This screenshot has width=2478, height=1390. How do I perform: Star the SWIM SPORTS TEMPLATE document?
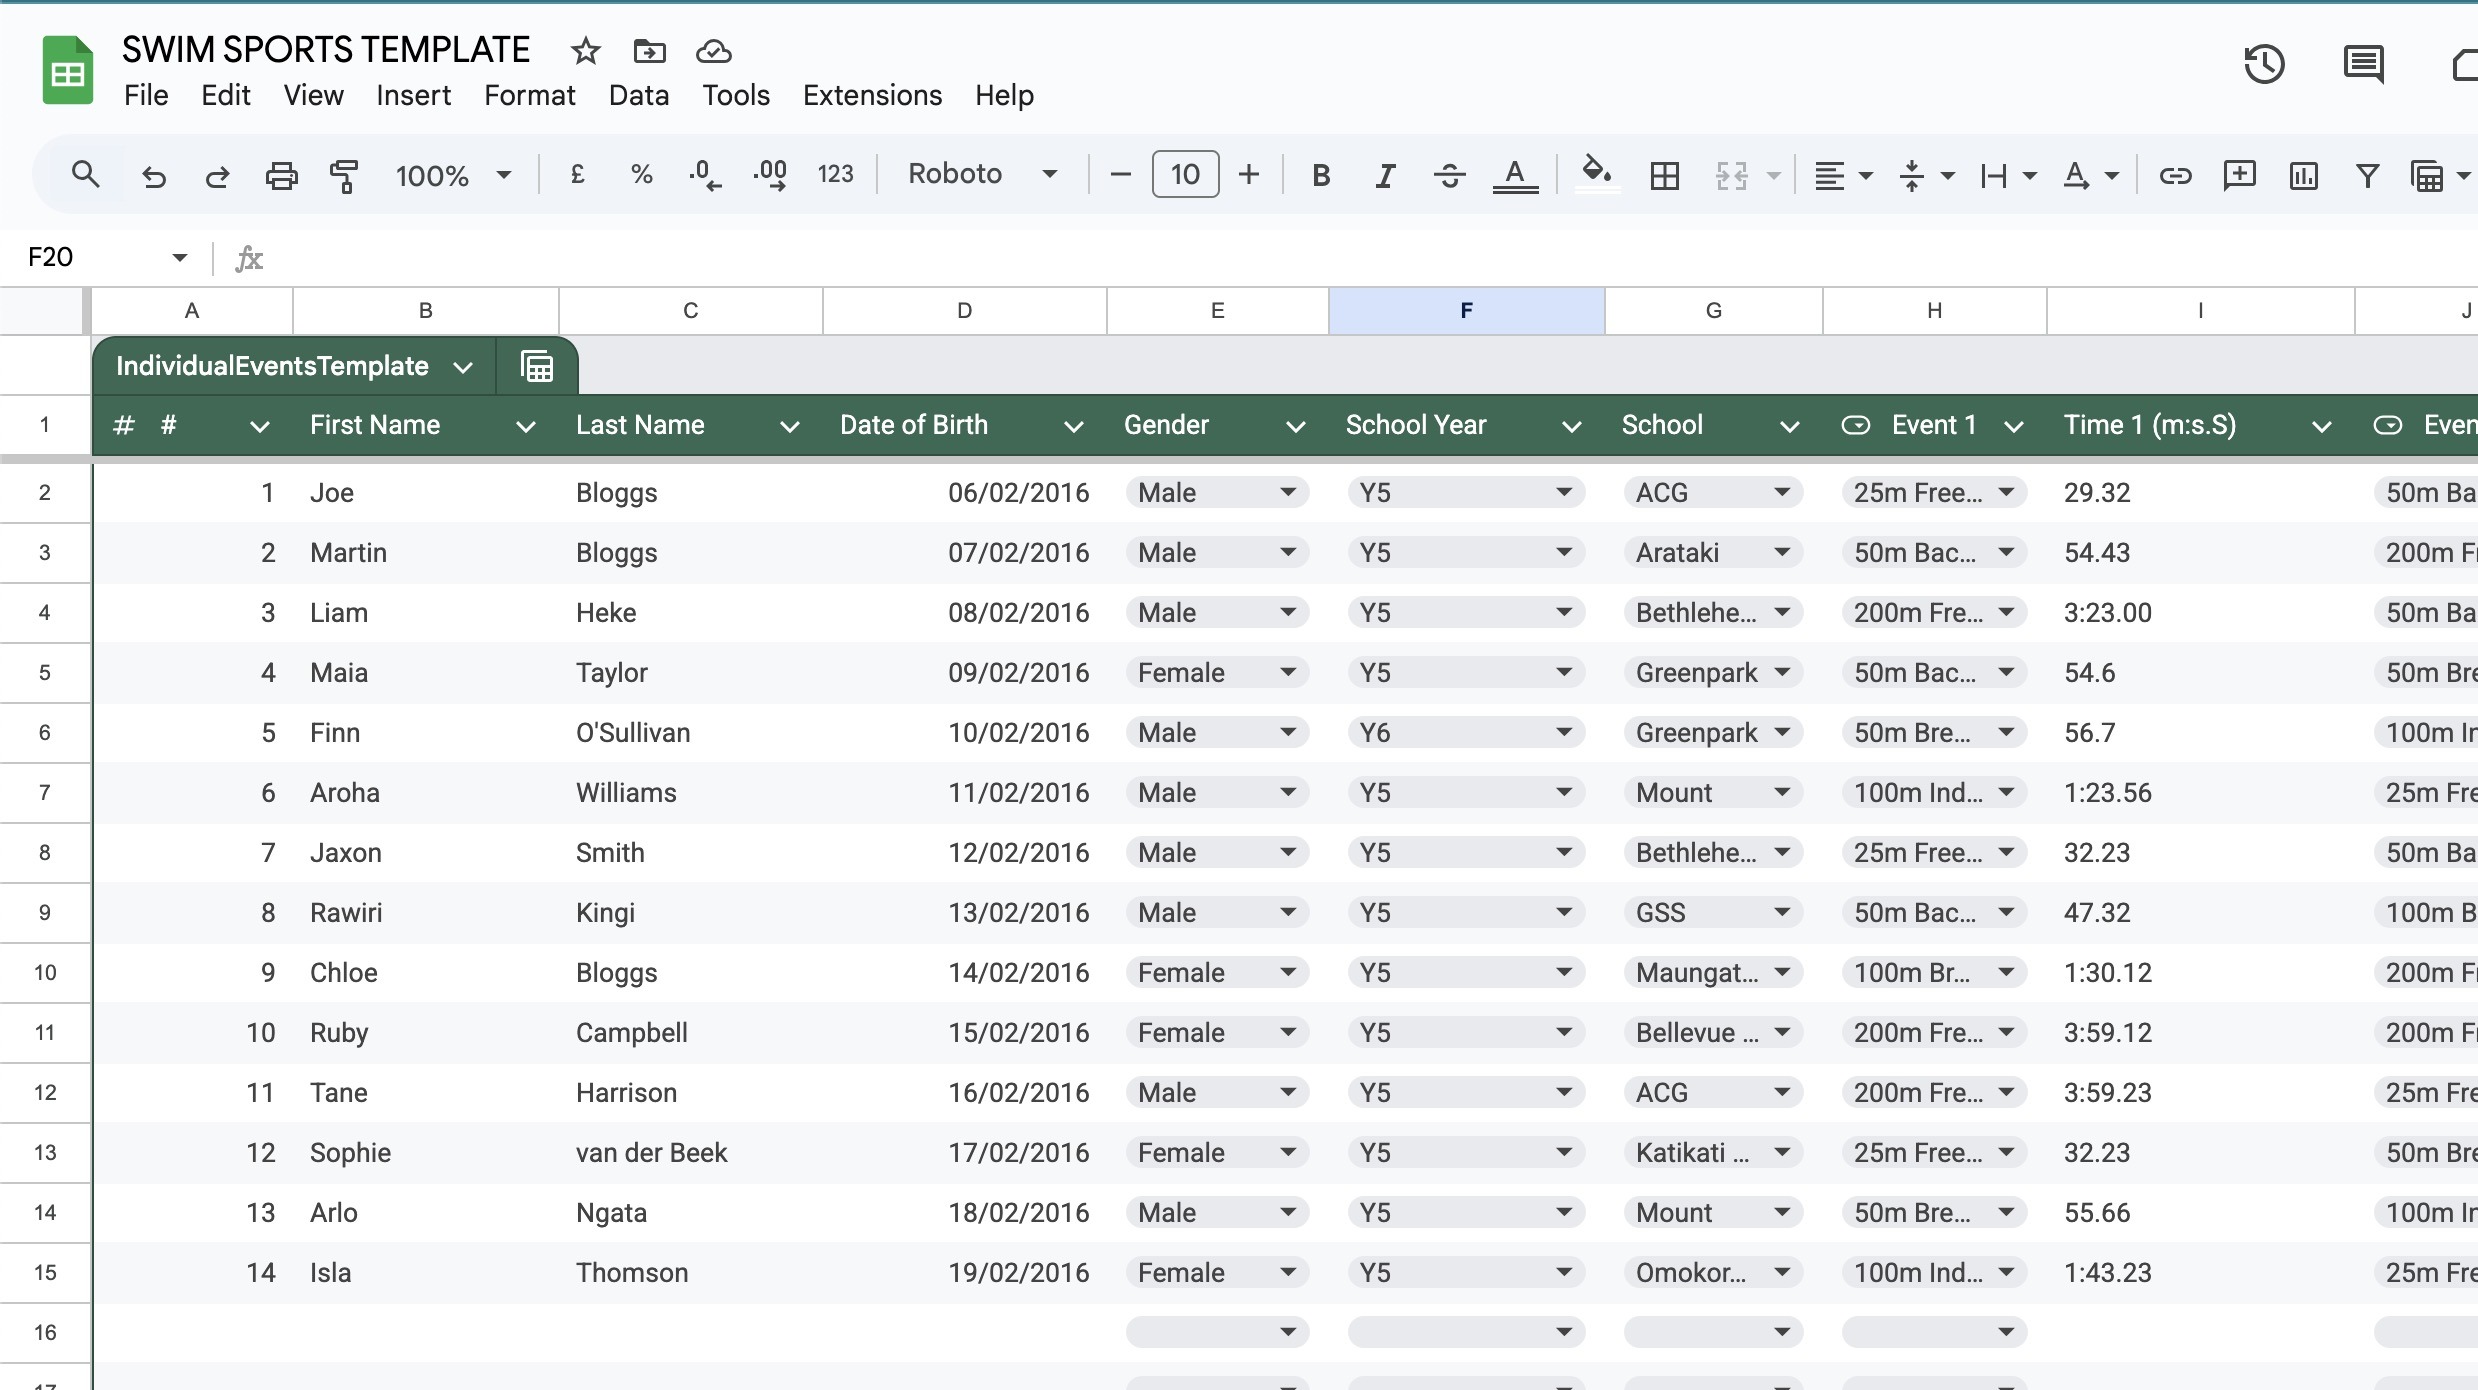coord(586,51)
